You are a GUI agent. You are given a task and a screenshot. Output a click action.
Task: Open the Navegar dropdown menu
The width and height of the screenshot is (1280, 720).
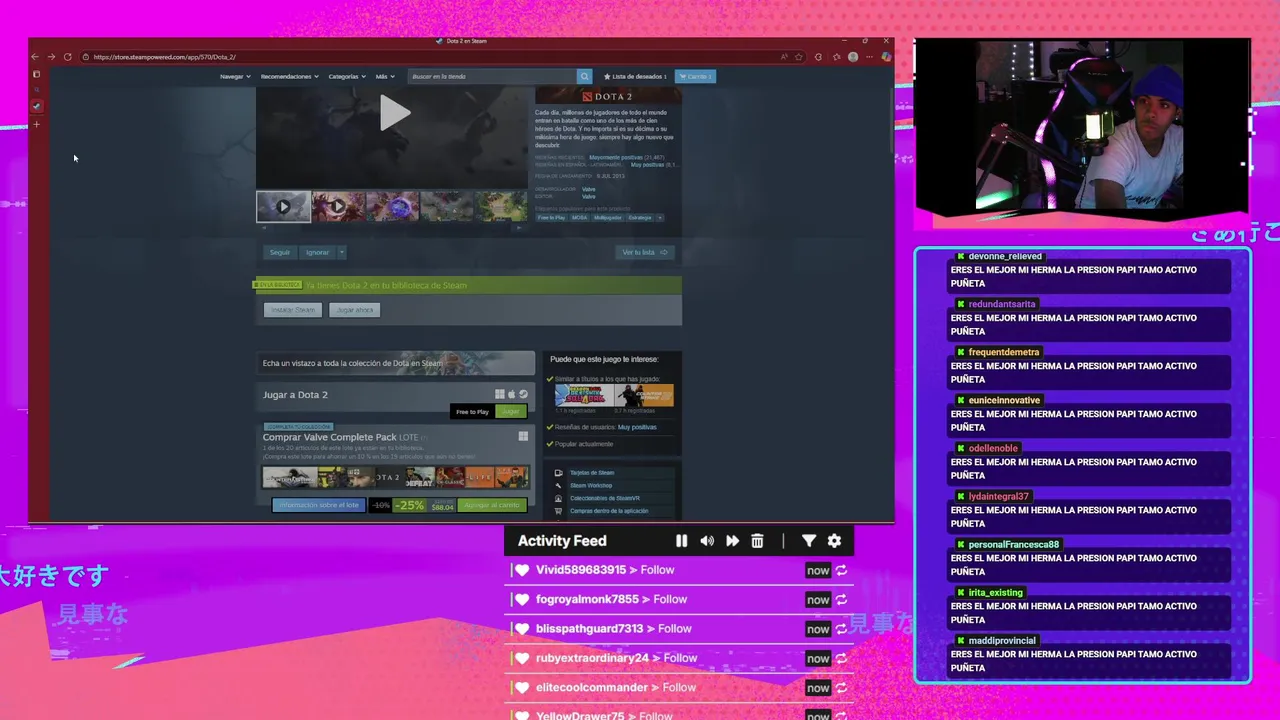(x=235, y=76)
